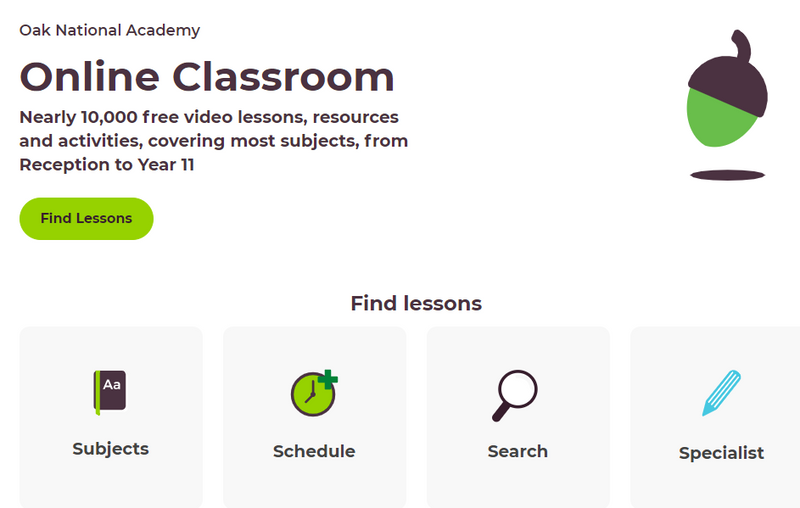Click the 'Aa' letters on the book icon
800x508 pixels.
113,385
